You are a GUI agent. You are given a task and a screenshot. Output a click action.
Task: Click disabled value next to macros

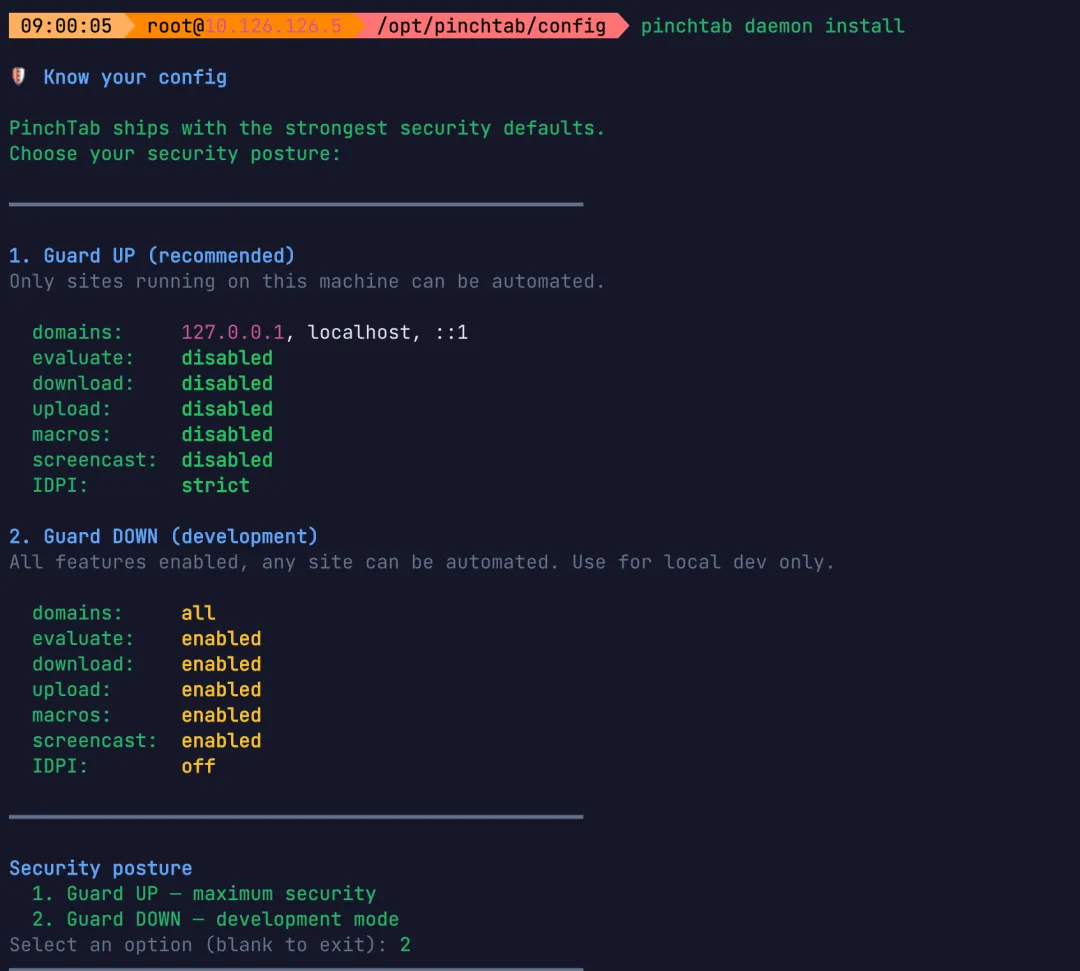[227, 434]
